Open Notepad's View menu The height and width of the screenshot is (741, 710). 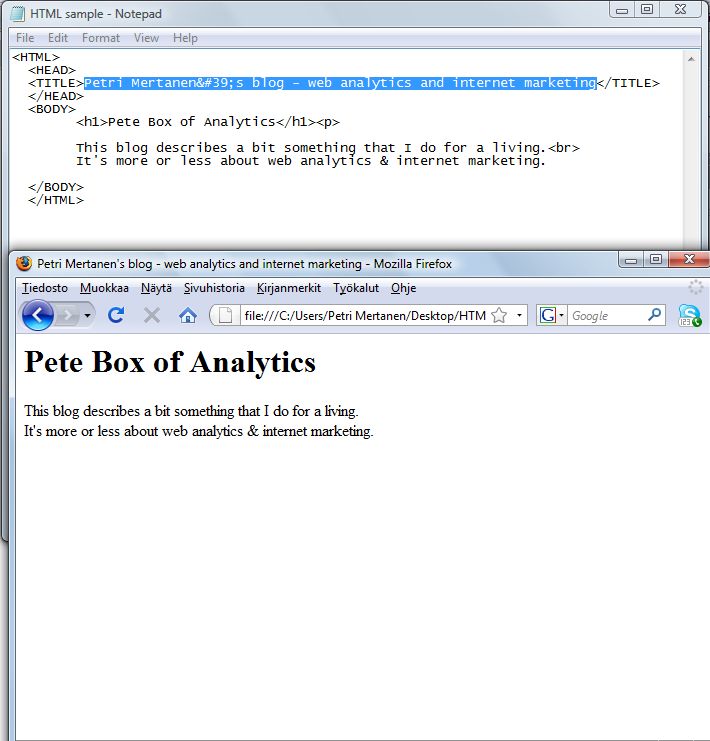146,38
